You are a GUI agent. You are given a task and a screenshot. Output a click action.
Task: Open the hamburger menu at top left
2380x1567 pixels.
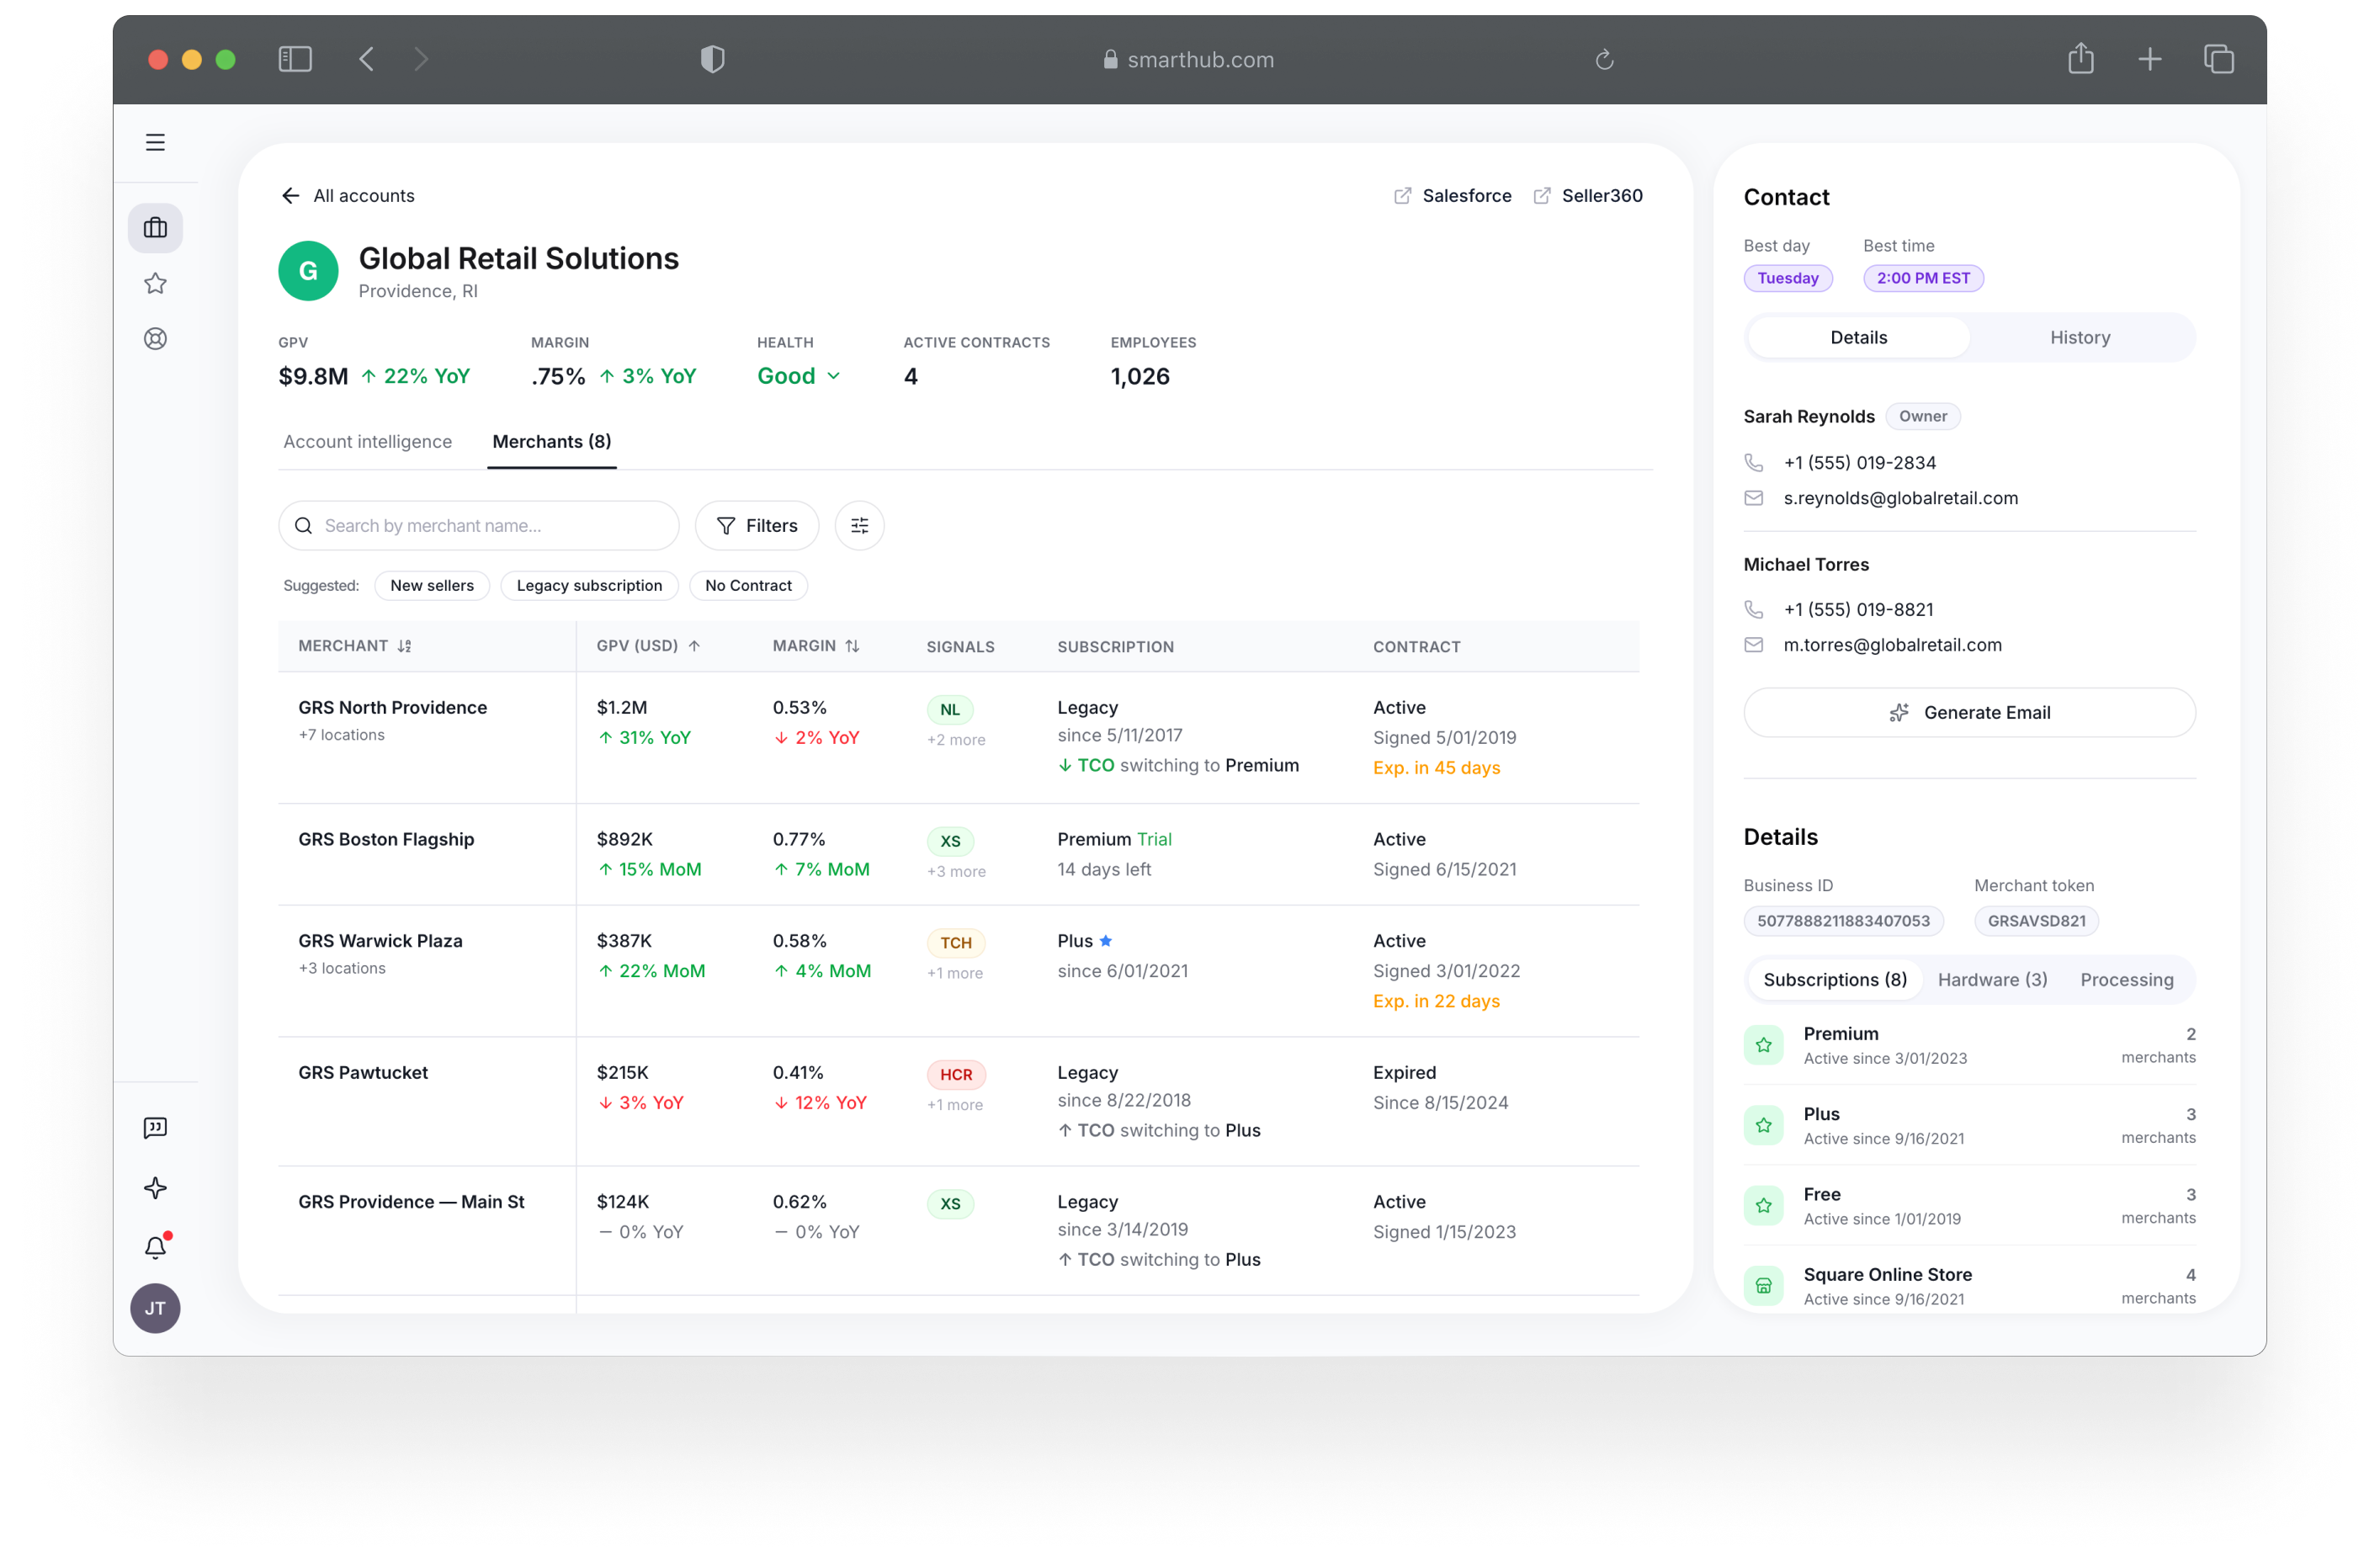coord(155,142)
